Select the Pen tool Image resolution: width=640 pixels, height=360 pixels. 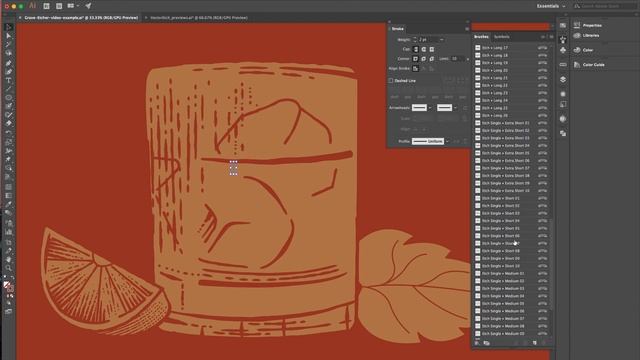pyautogui.click(x=9, y=63)
